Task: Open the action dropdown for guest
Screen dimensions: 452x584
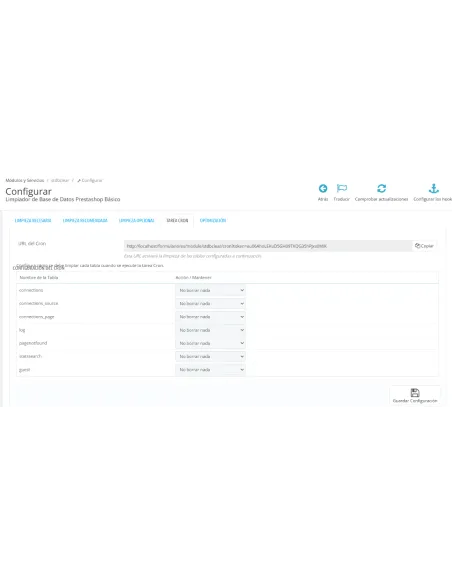Action: click(210, 369)
